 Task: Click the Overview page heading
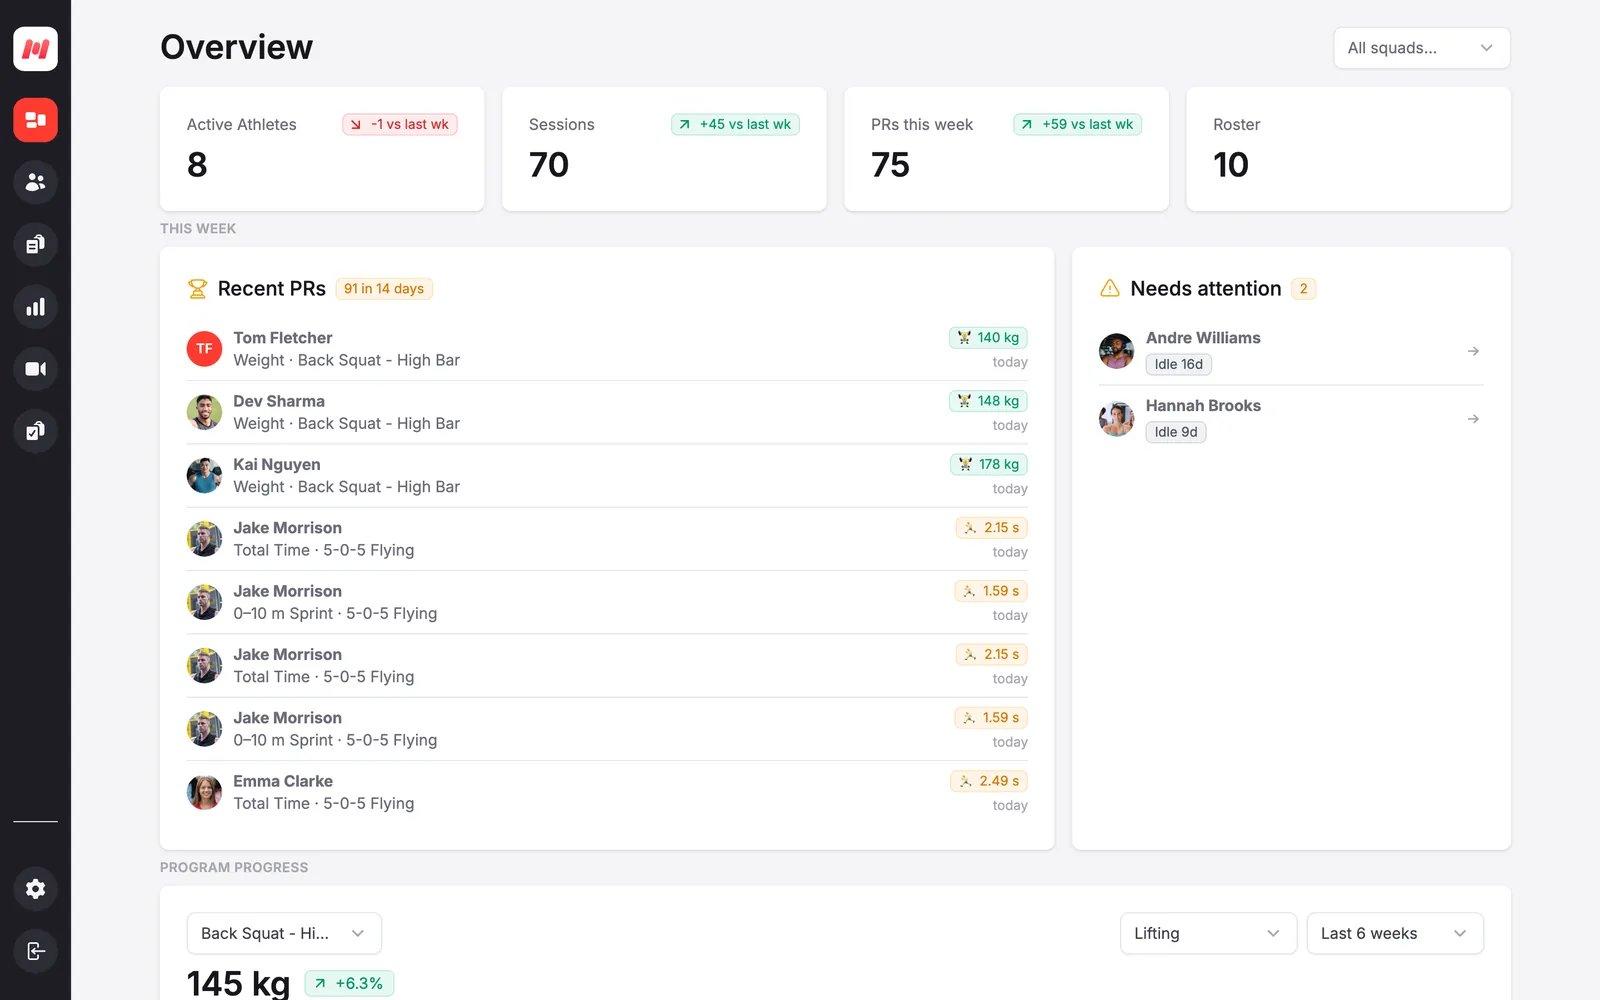coord(237,47)
